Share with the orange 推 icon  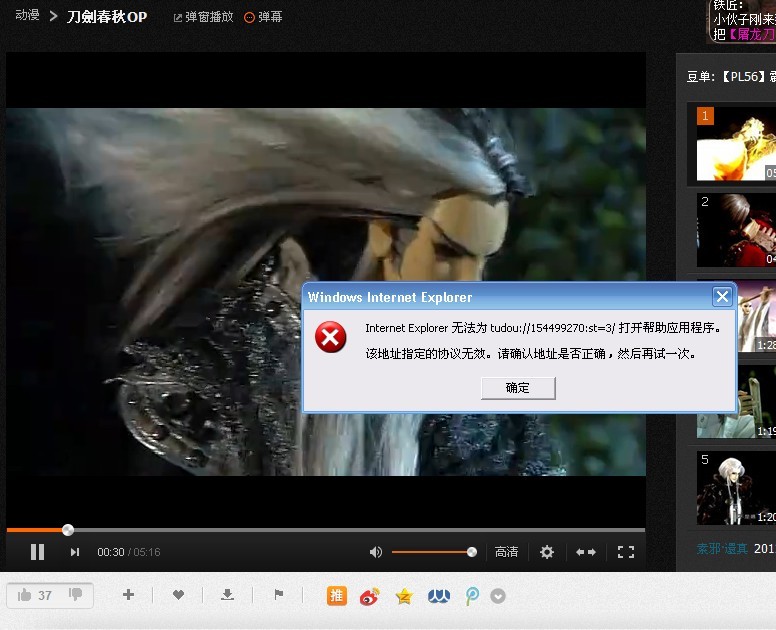(x=337, y=596)
